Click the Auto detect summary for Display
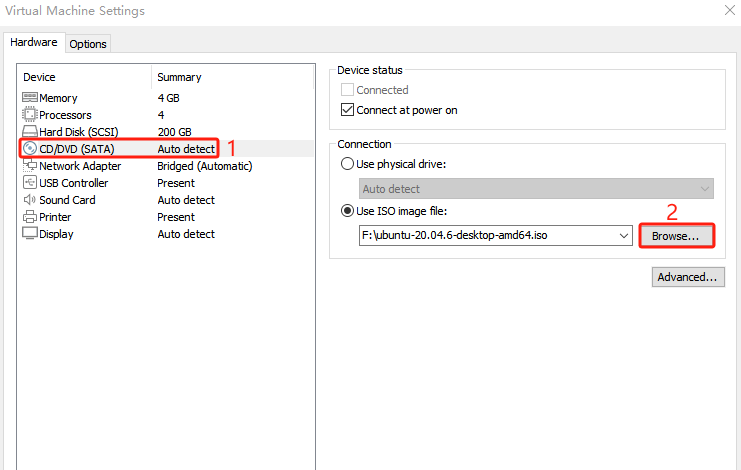This screenshot has height=470, width=741. [186, 234]
